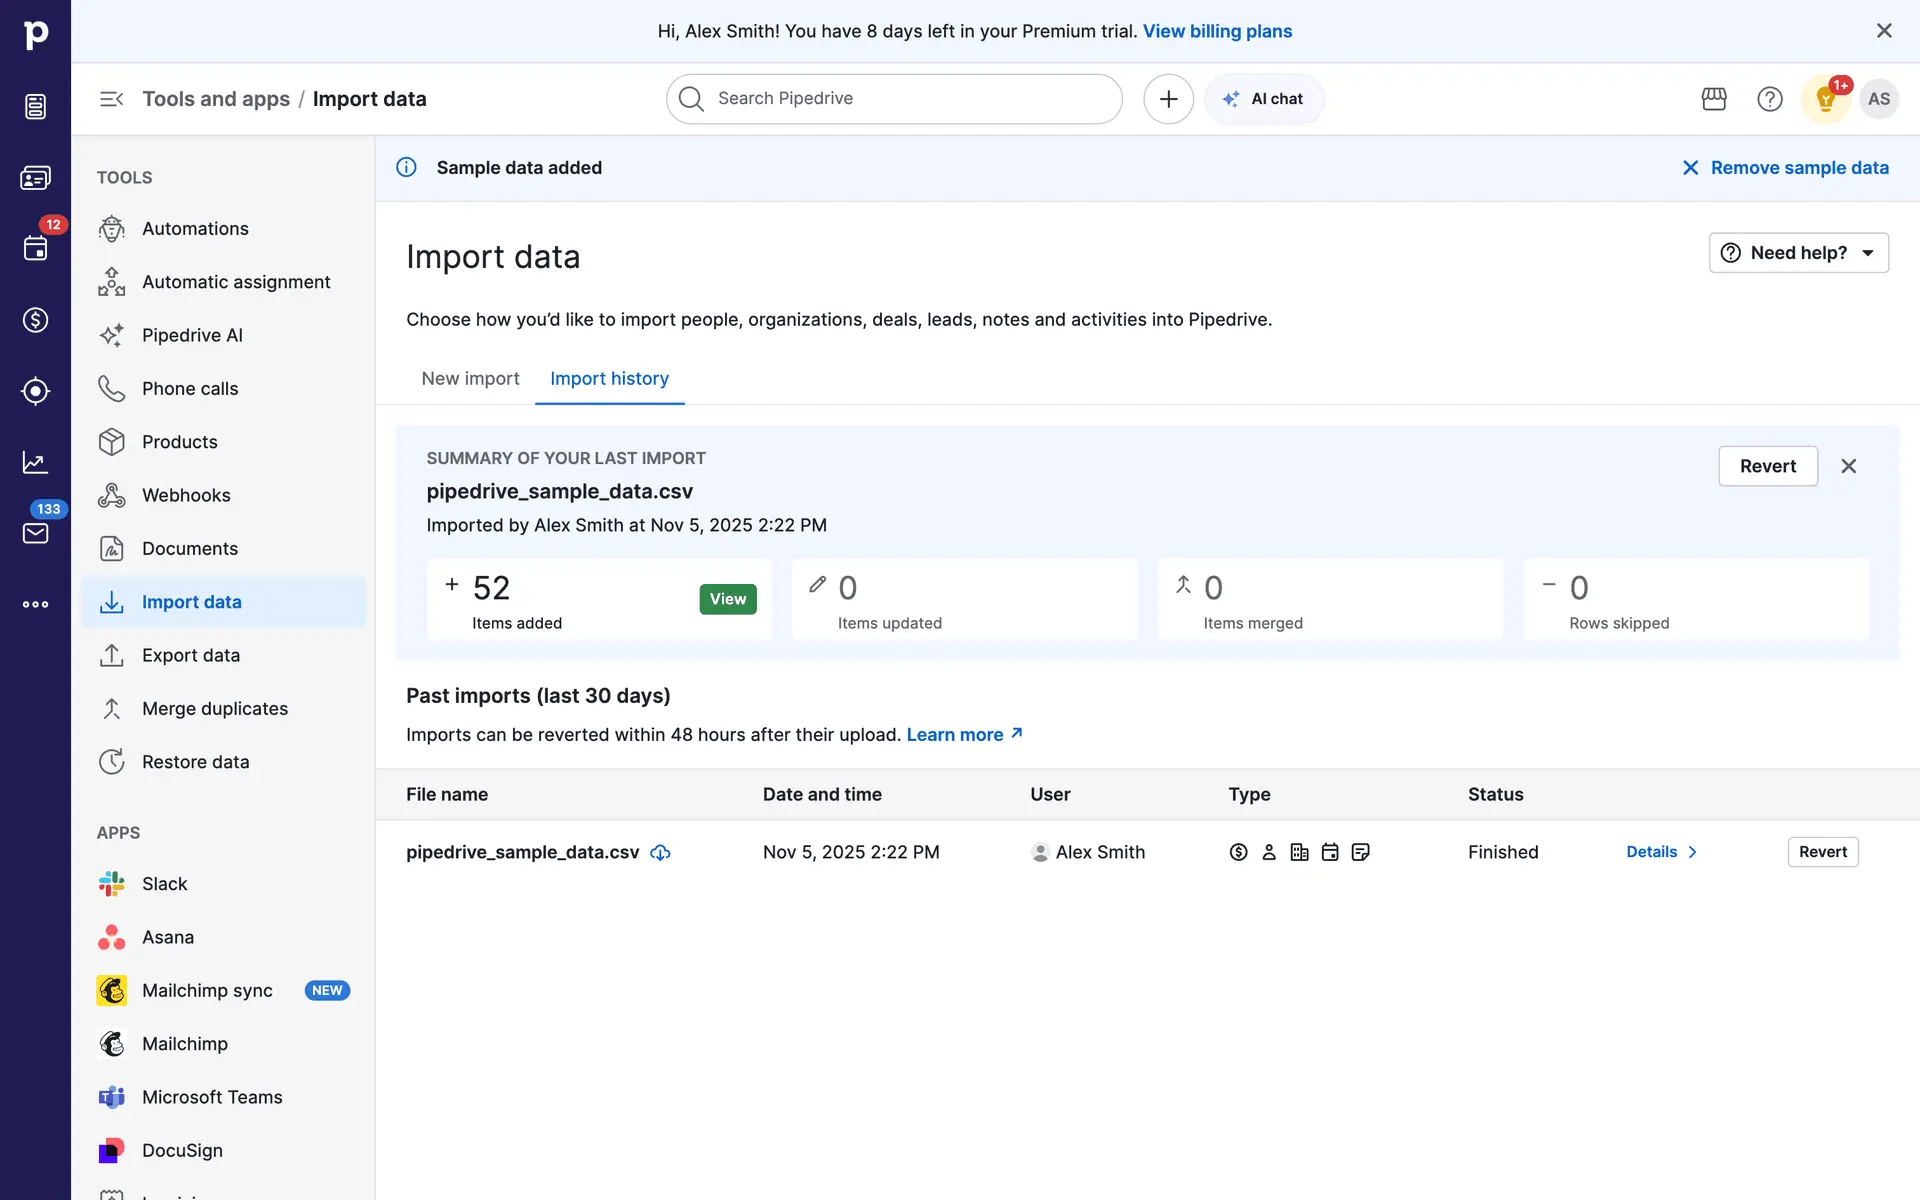Click into the Search Pipedrive field

click(910, 99)
